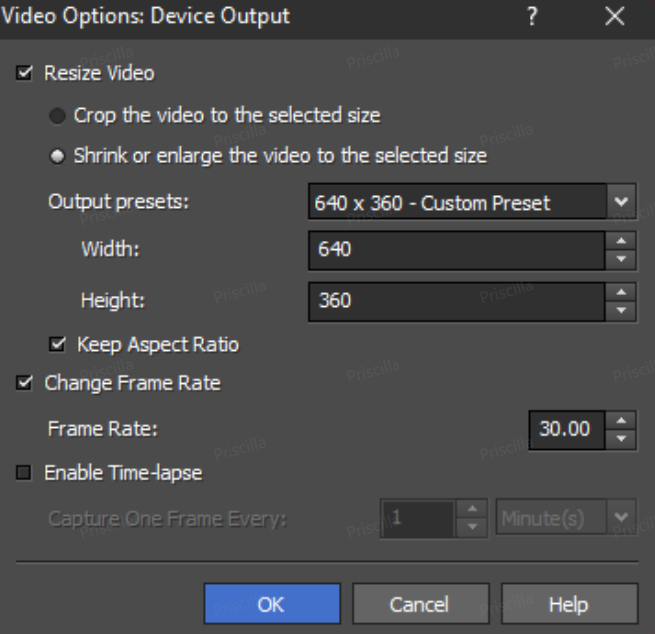Image resolution: width=655 pixels, height=634 pixels.
Task: Uncheck the Resize Video checkbox
Action: pos(24,73)
